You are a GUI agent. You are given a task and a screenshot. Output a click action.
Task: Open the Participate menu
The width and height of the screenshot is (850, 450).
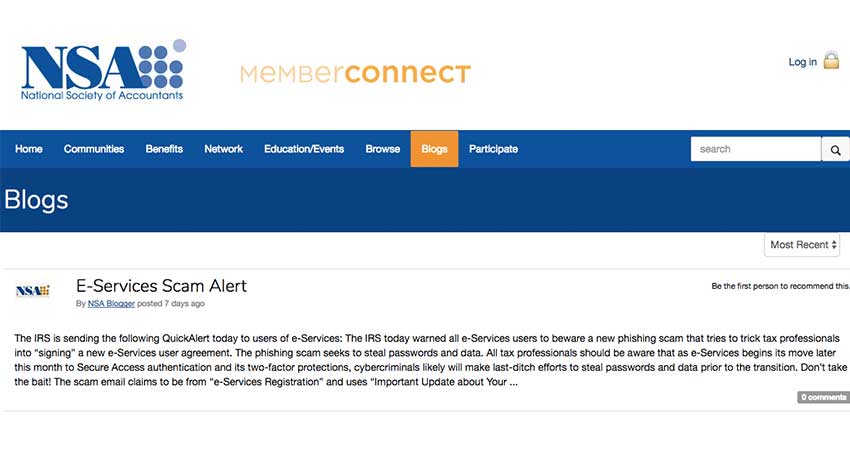tap(493, 149)
